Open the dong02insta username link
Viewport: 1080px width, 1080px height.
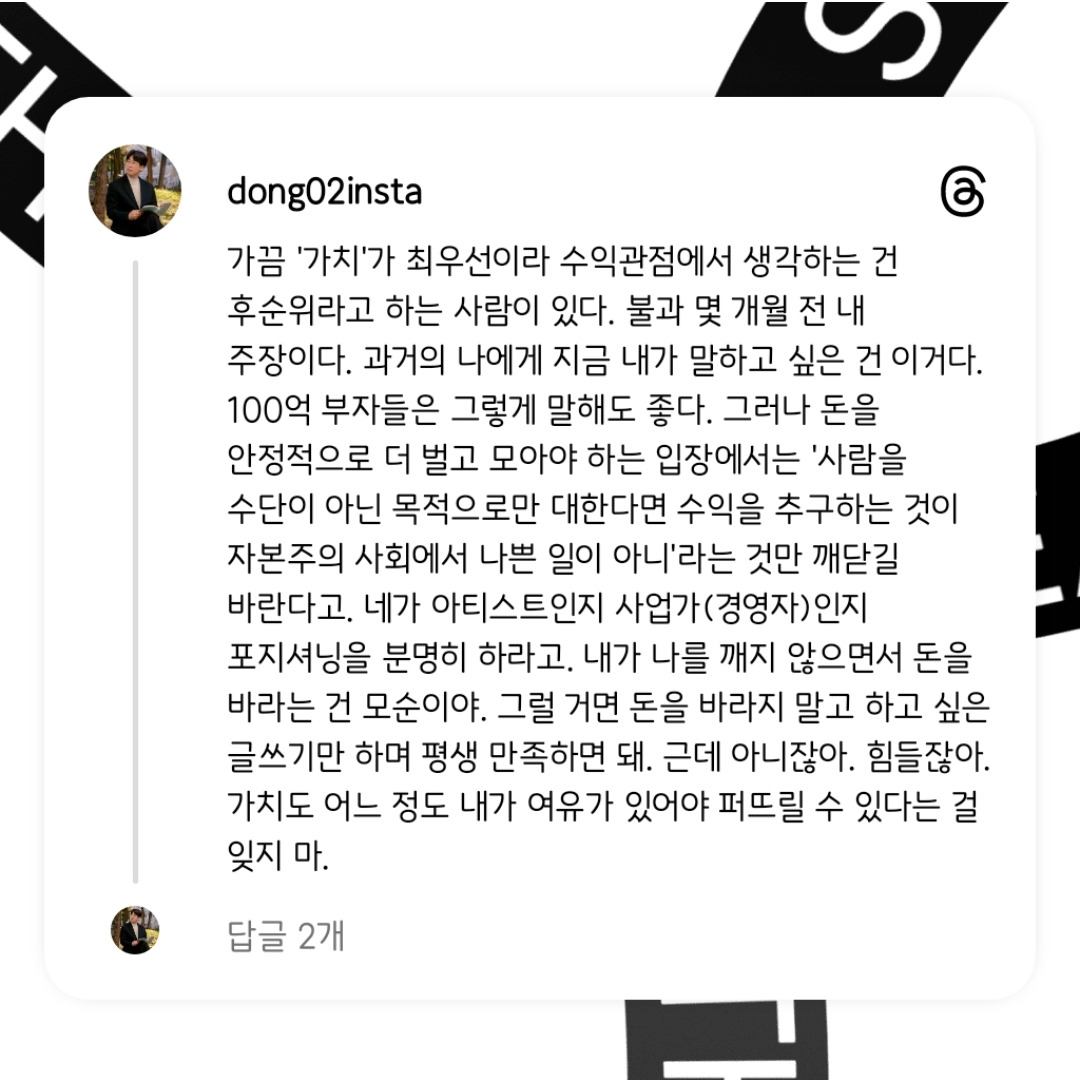[x=324, y=191]
